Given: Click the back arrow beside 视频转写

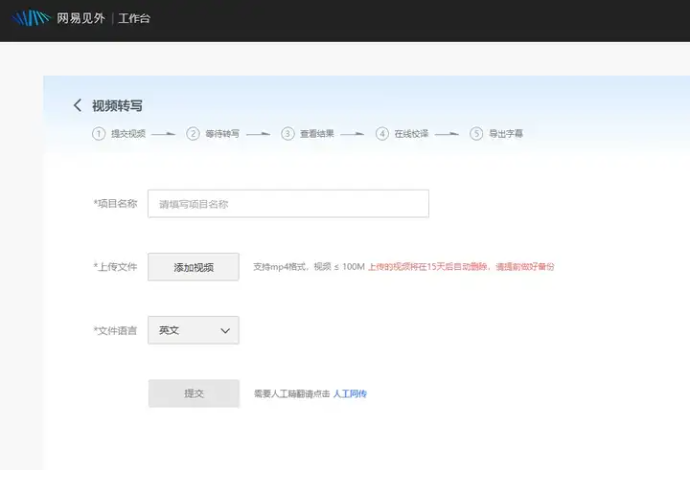Looking at the screenshot, I should 77,106.
